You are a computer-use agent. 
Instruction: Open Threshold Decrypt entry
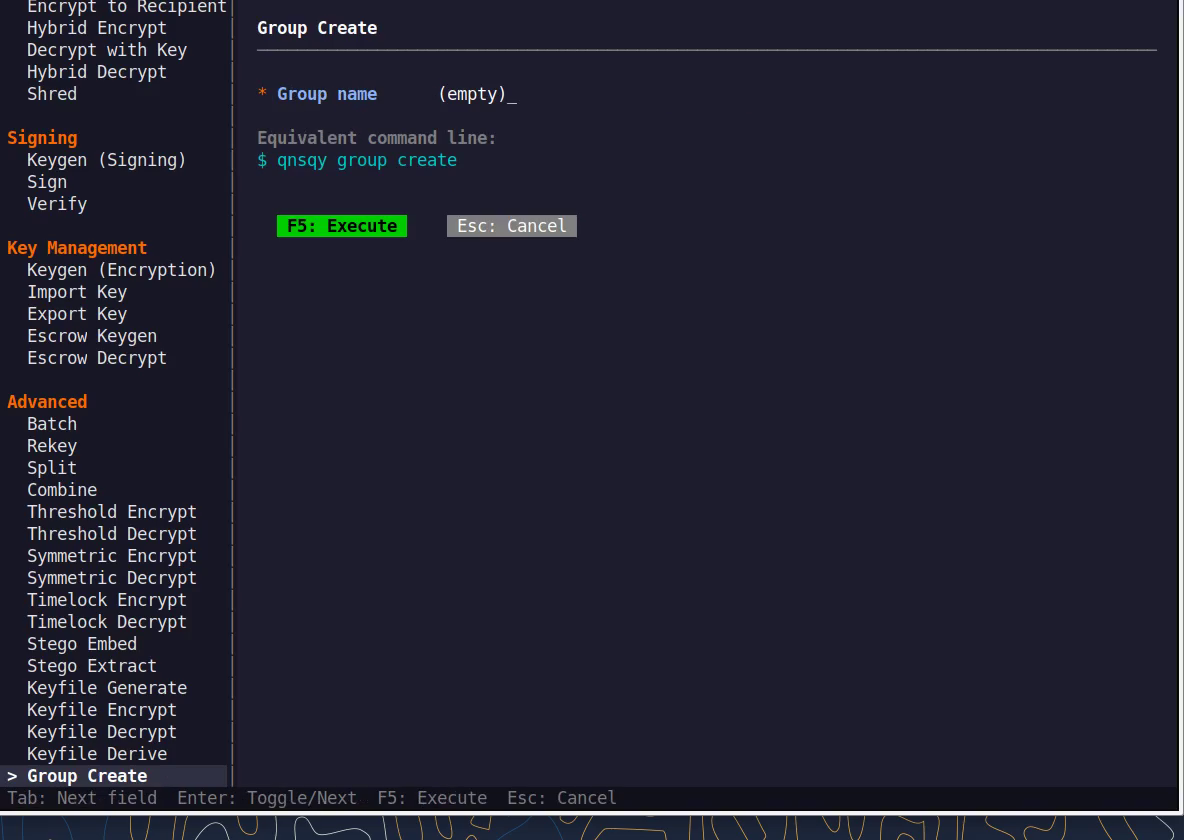point(112,533)
